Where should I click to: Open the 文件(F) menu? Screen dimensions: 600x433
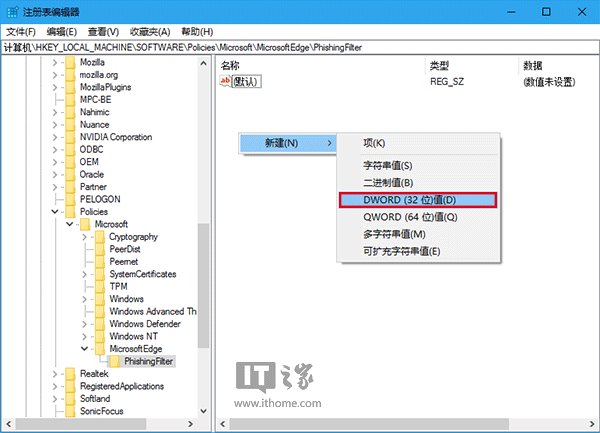tap(20, 32)
